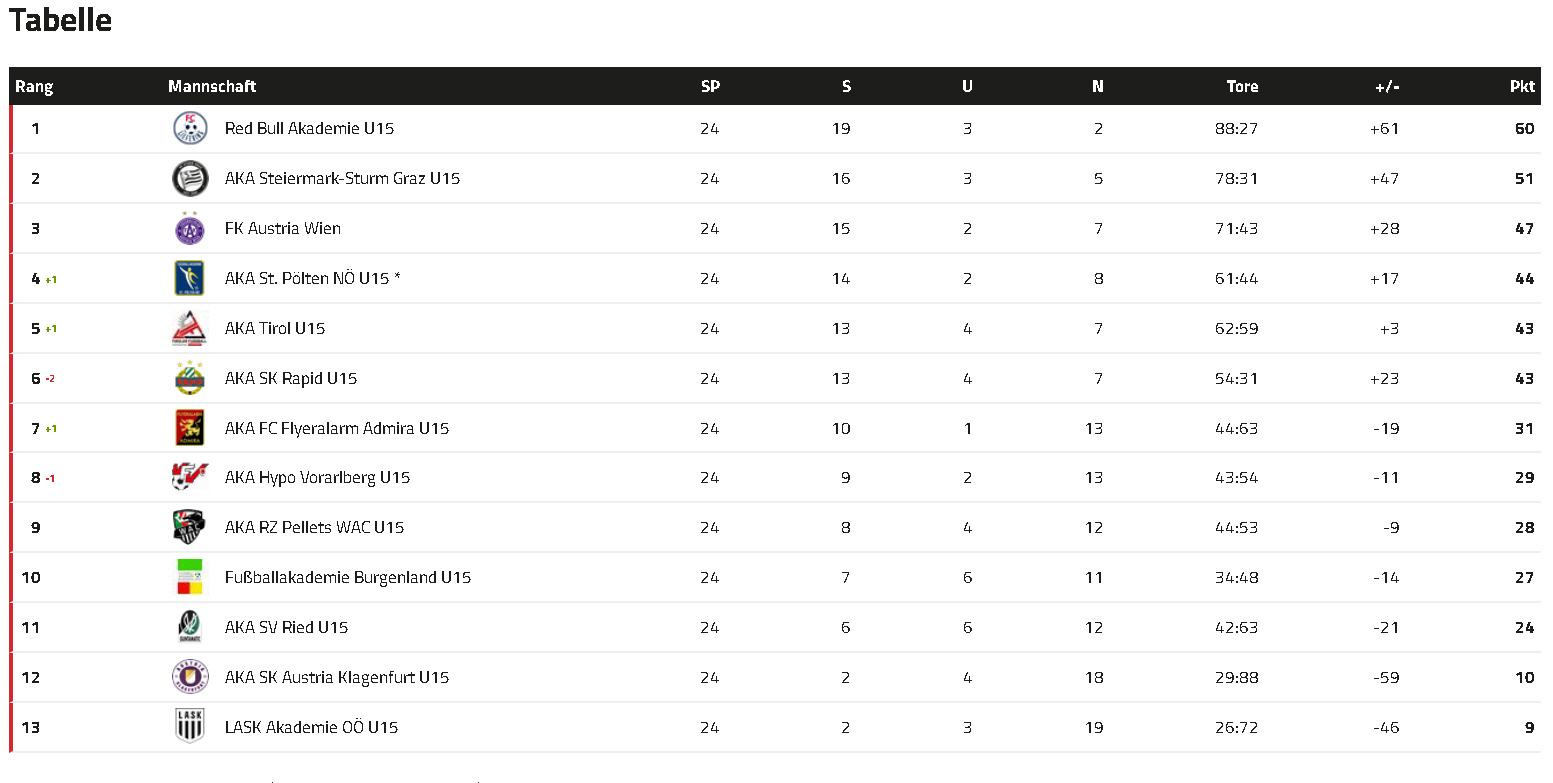
Task: Click the Flyeralarm Admira team logo
Action: (x=190, y=428)
